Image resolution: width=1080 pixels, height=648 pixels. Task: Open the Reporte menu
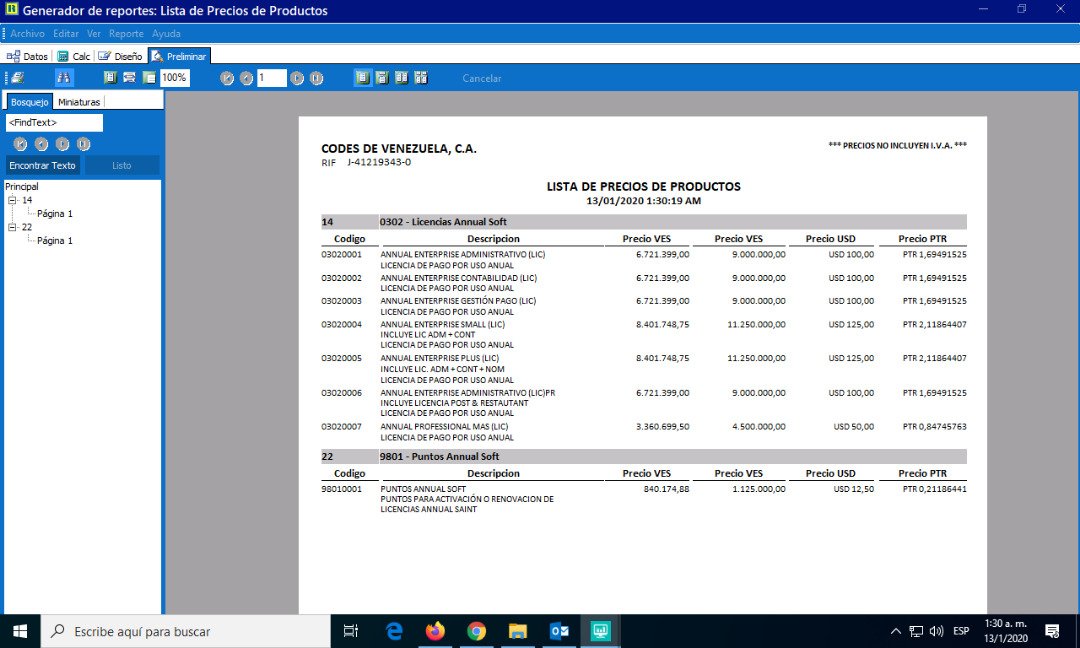[x=126, y=33]
